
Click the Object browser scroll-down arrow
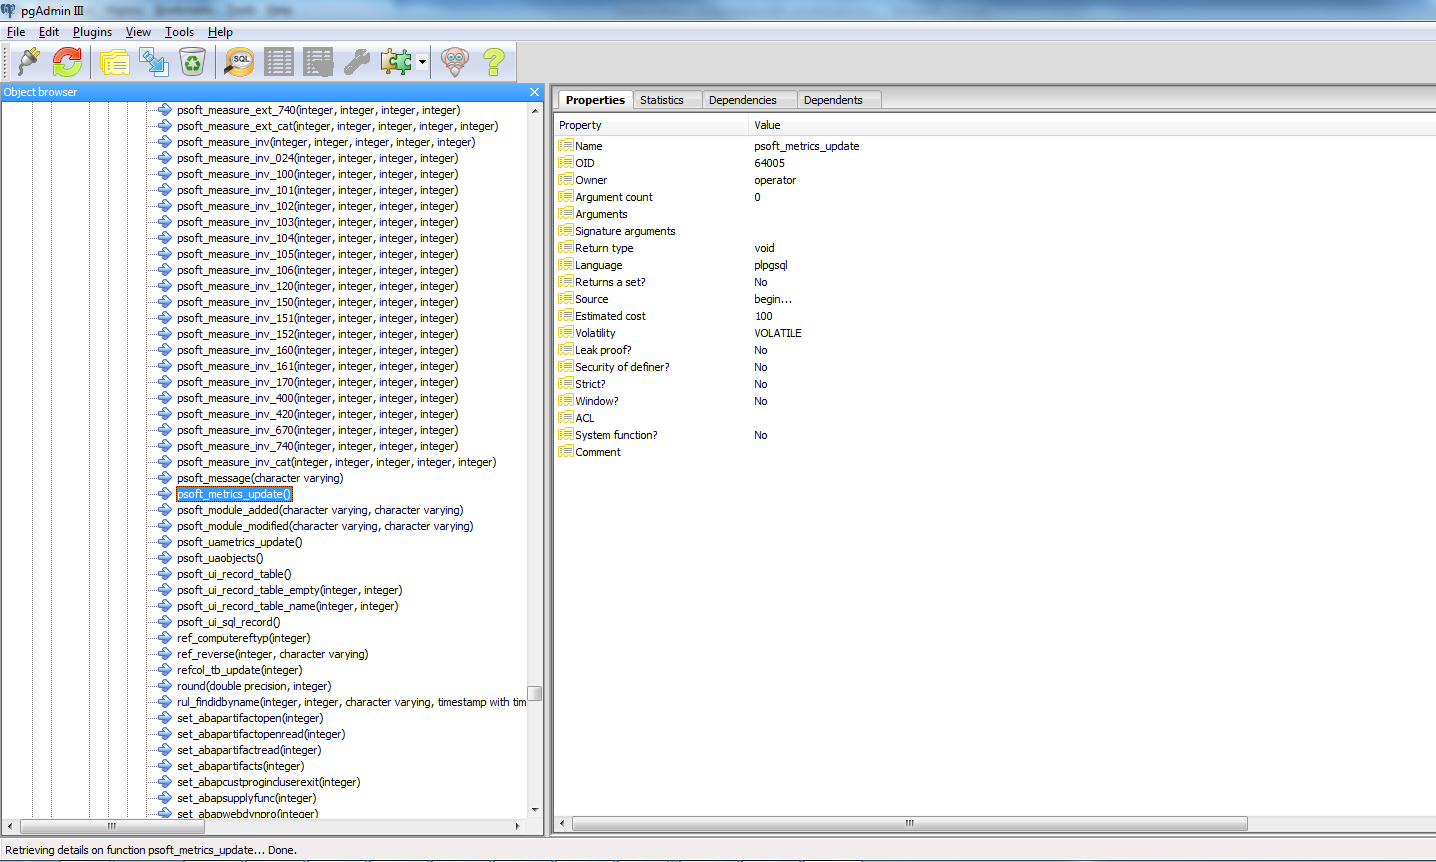[x=535, y=810]
